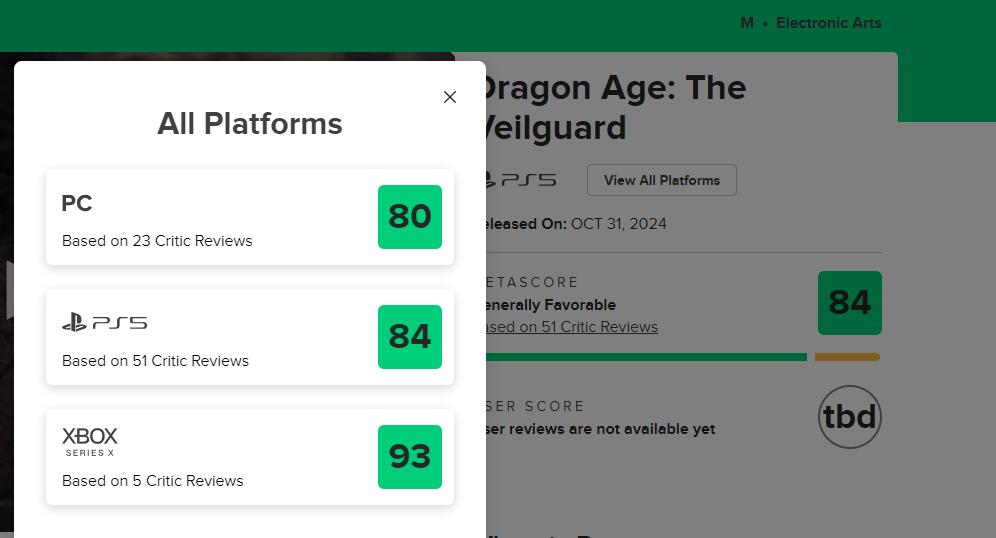Click the yellow segment of score bar
Viewport: 996px width, 538px height.
(847, 357)
